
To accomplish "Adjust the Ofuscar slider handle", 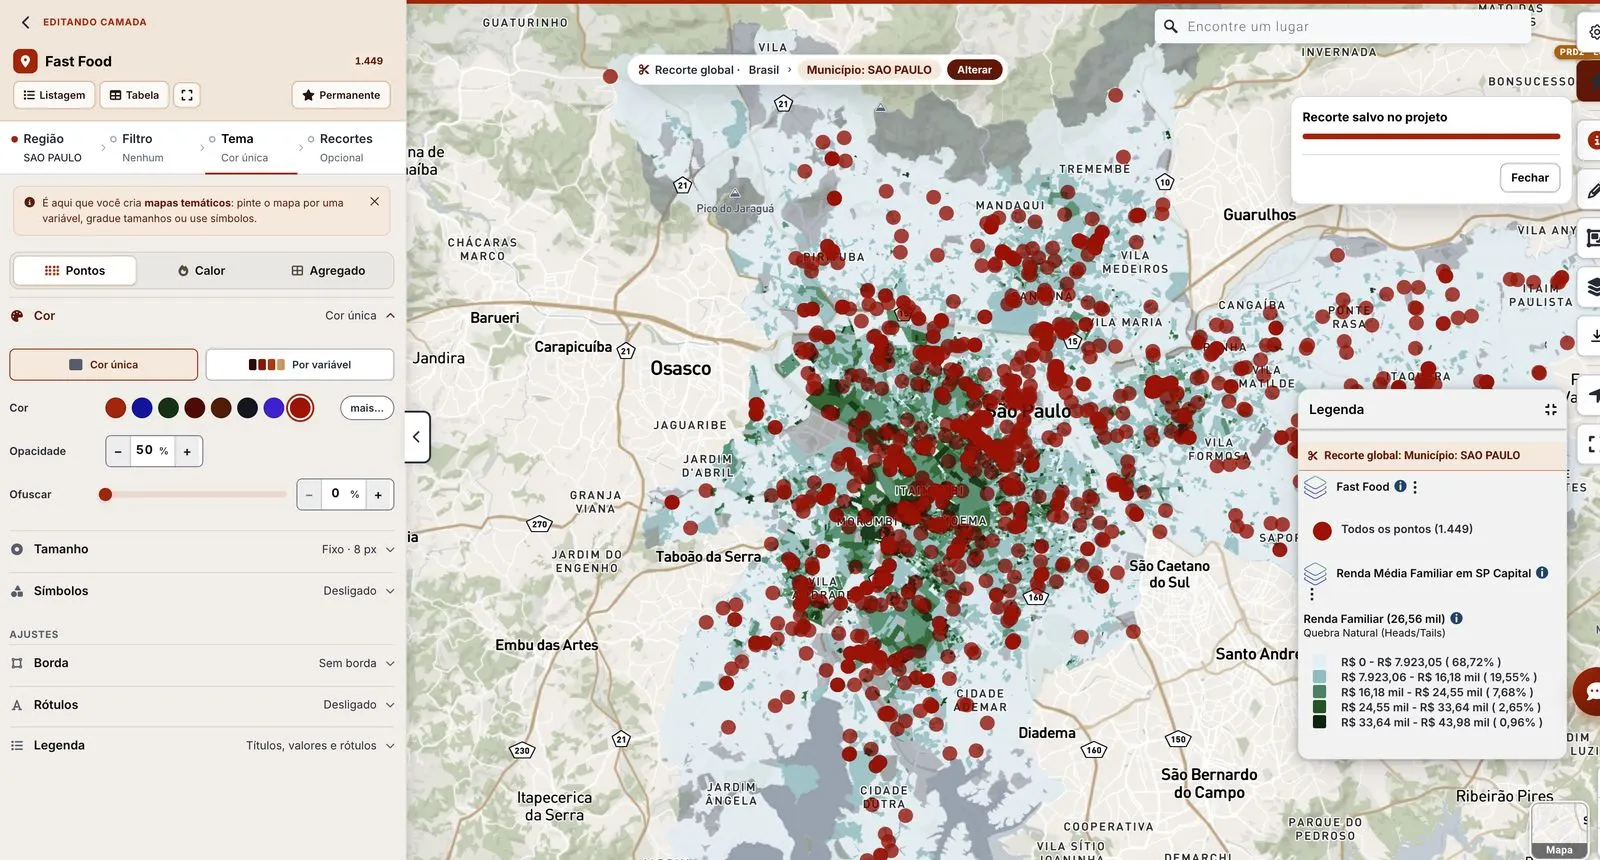I will tap(105, 494).
